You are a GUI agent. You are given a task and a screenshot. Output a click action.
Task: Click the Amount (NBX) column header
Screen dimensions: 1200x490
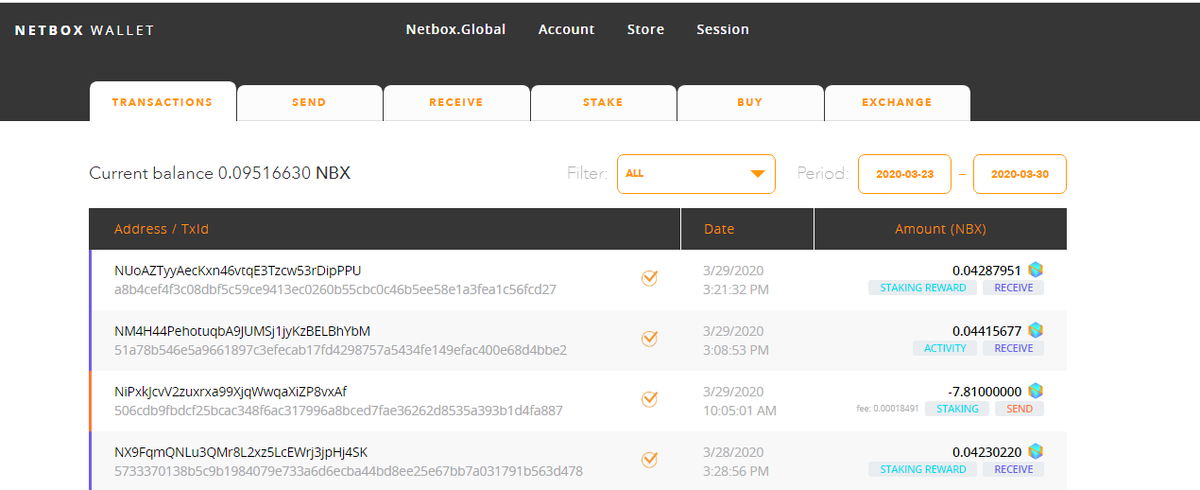[940, 229]
